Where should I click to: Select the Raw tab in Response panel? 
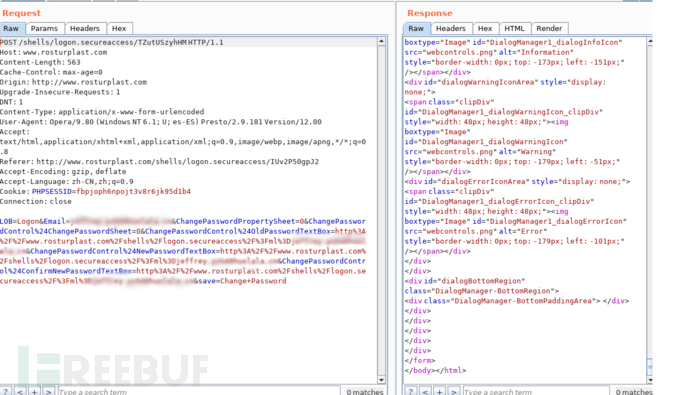coord(416,28)
